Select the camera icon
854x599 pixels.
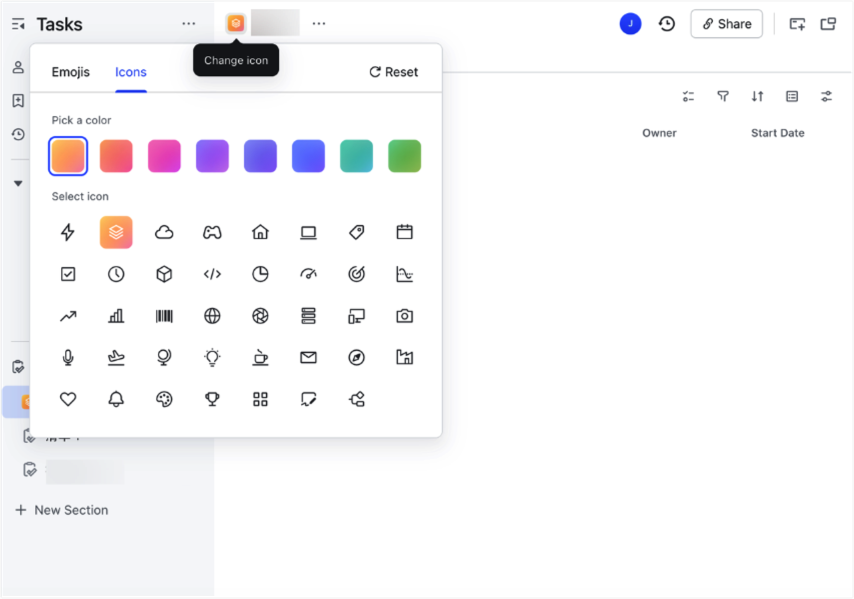click(404, 316)
